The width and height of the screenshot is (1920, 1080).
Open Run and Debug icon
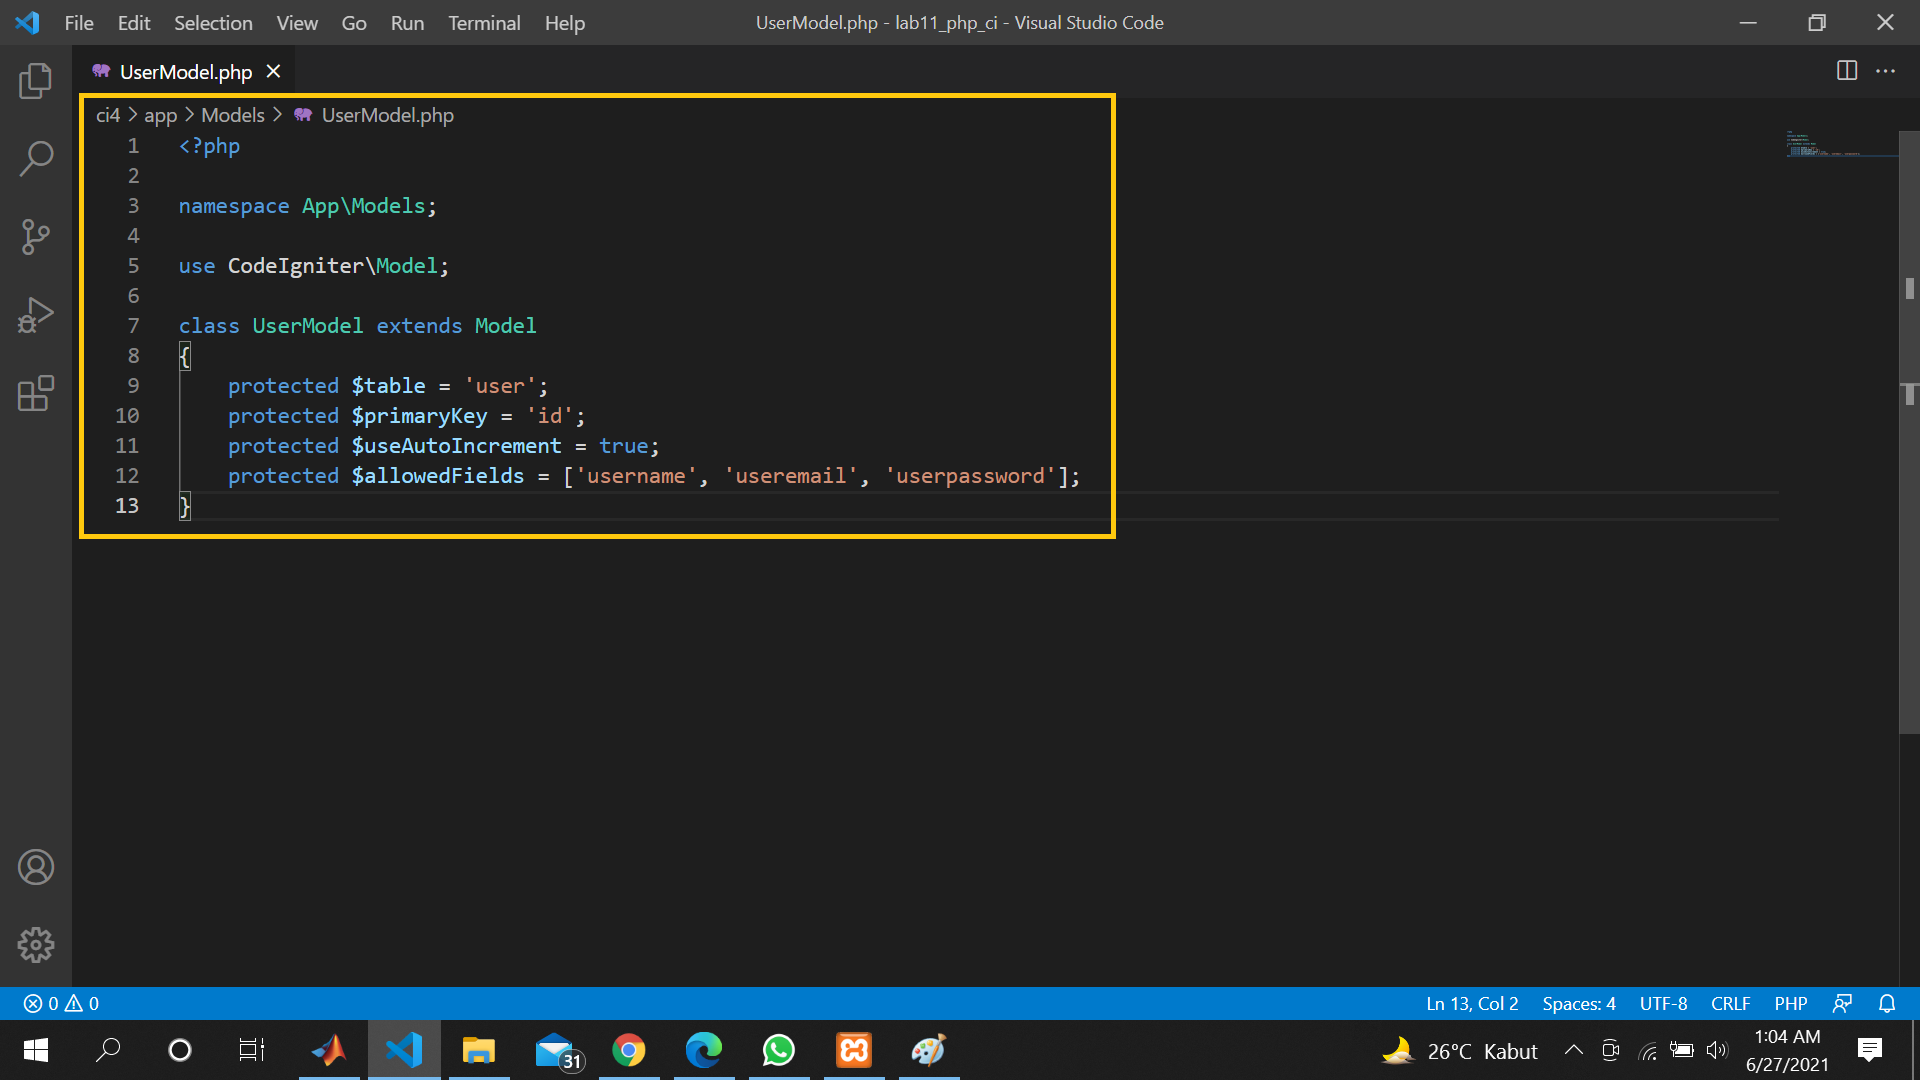tap(35, 314)
